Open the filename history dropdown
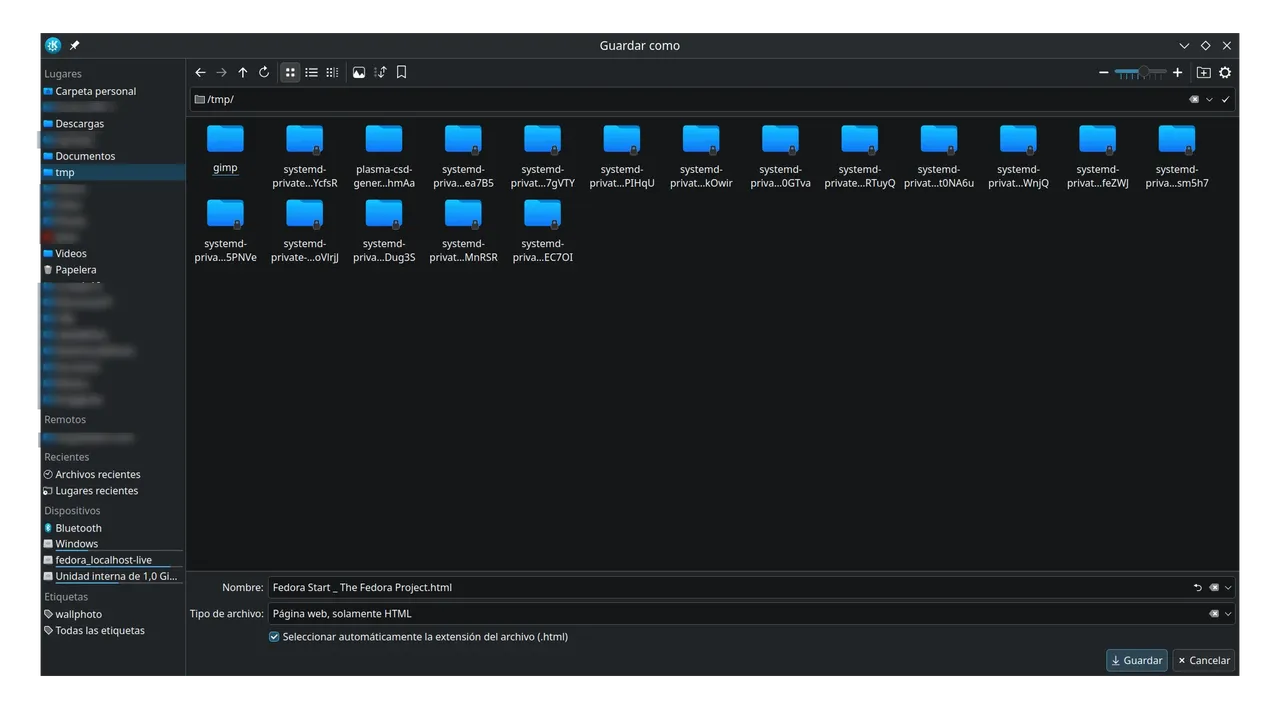Image resolution: width=1280 pixels, height=724 pixels. tap(1228, 588)
